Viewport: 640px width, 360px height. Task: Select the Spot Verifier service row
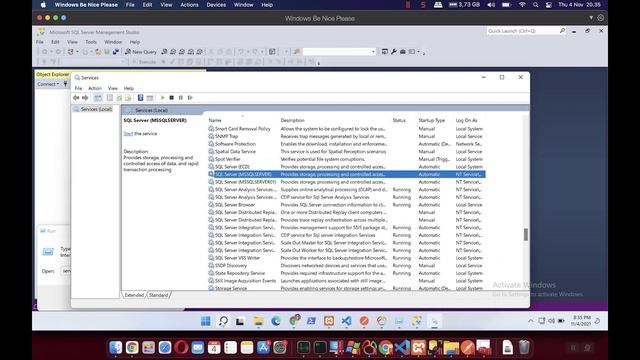tap(346, 159)
